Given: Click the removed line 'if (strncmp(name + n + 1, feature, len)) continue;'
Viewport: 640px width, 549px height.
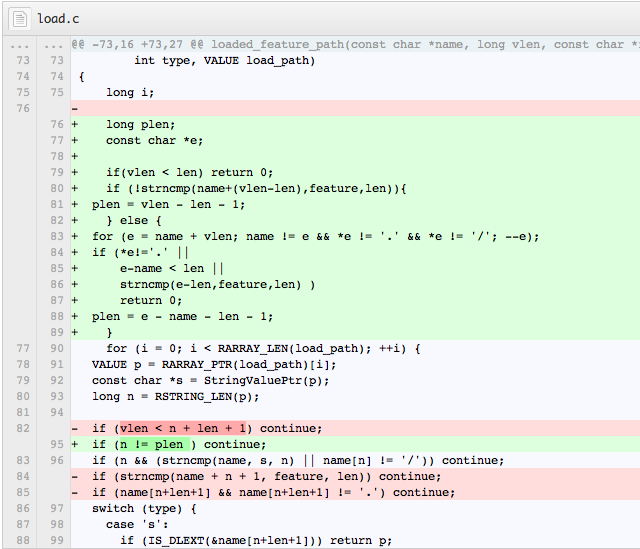Looking at the screenshot, I should 266,476.
